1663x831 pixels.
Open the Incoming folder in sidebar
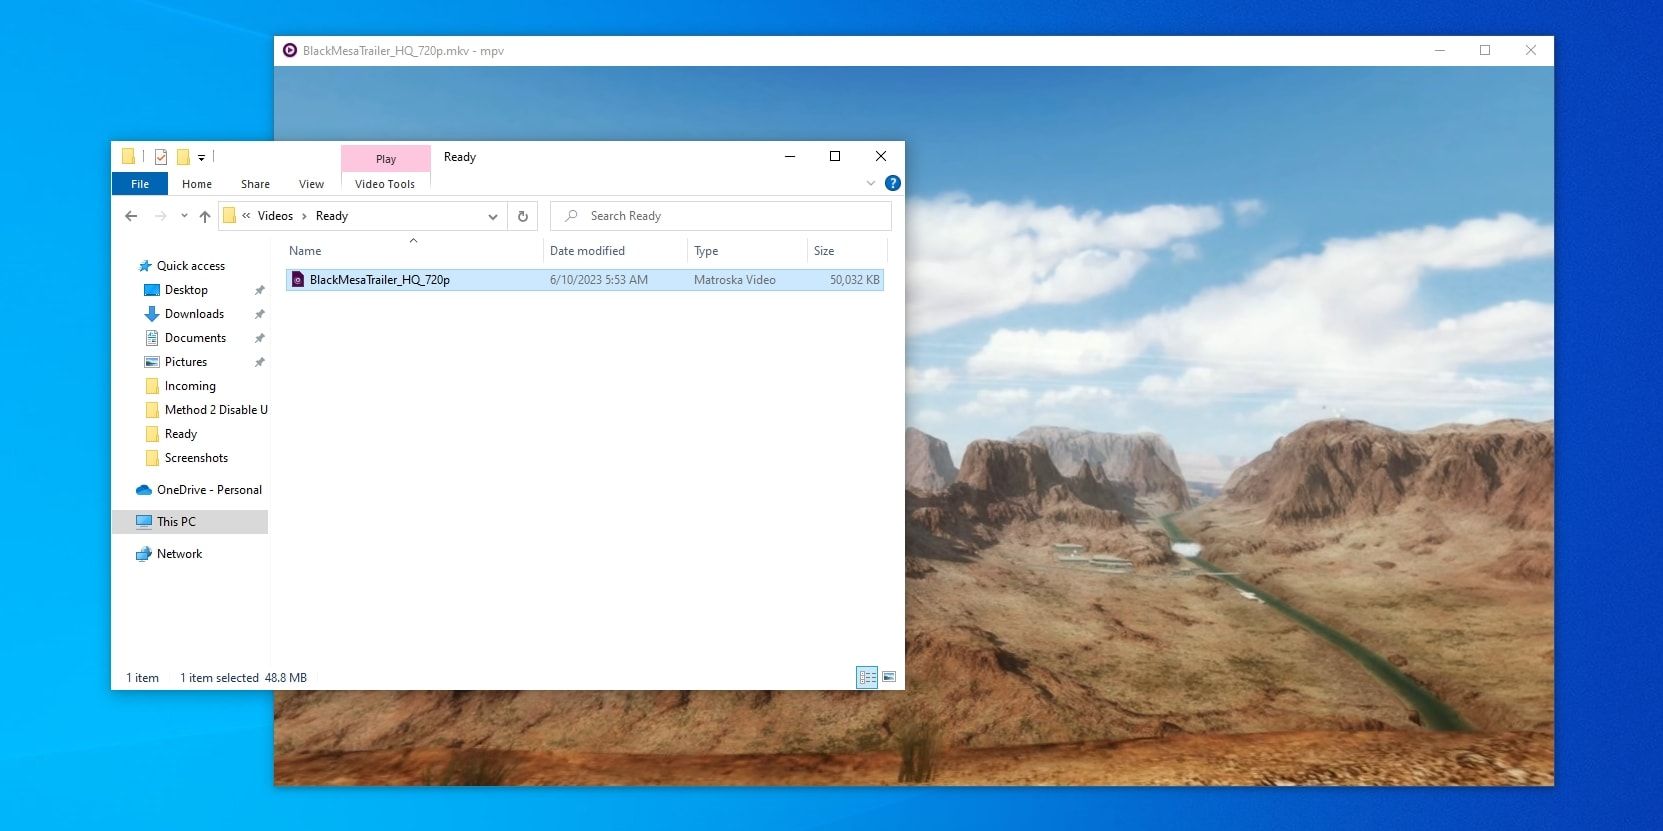190,386
